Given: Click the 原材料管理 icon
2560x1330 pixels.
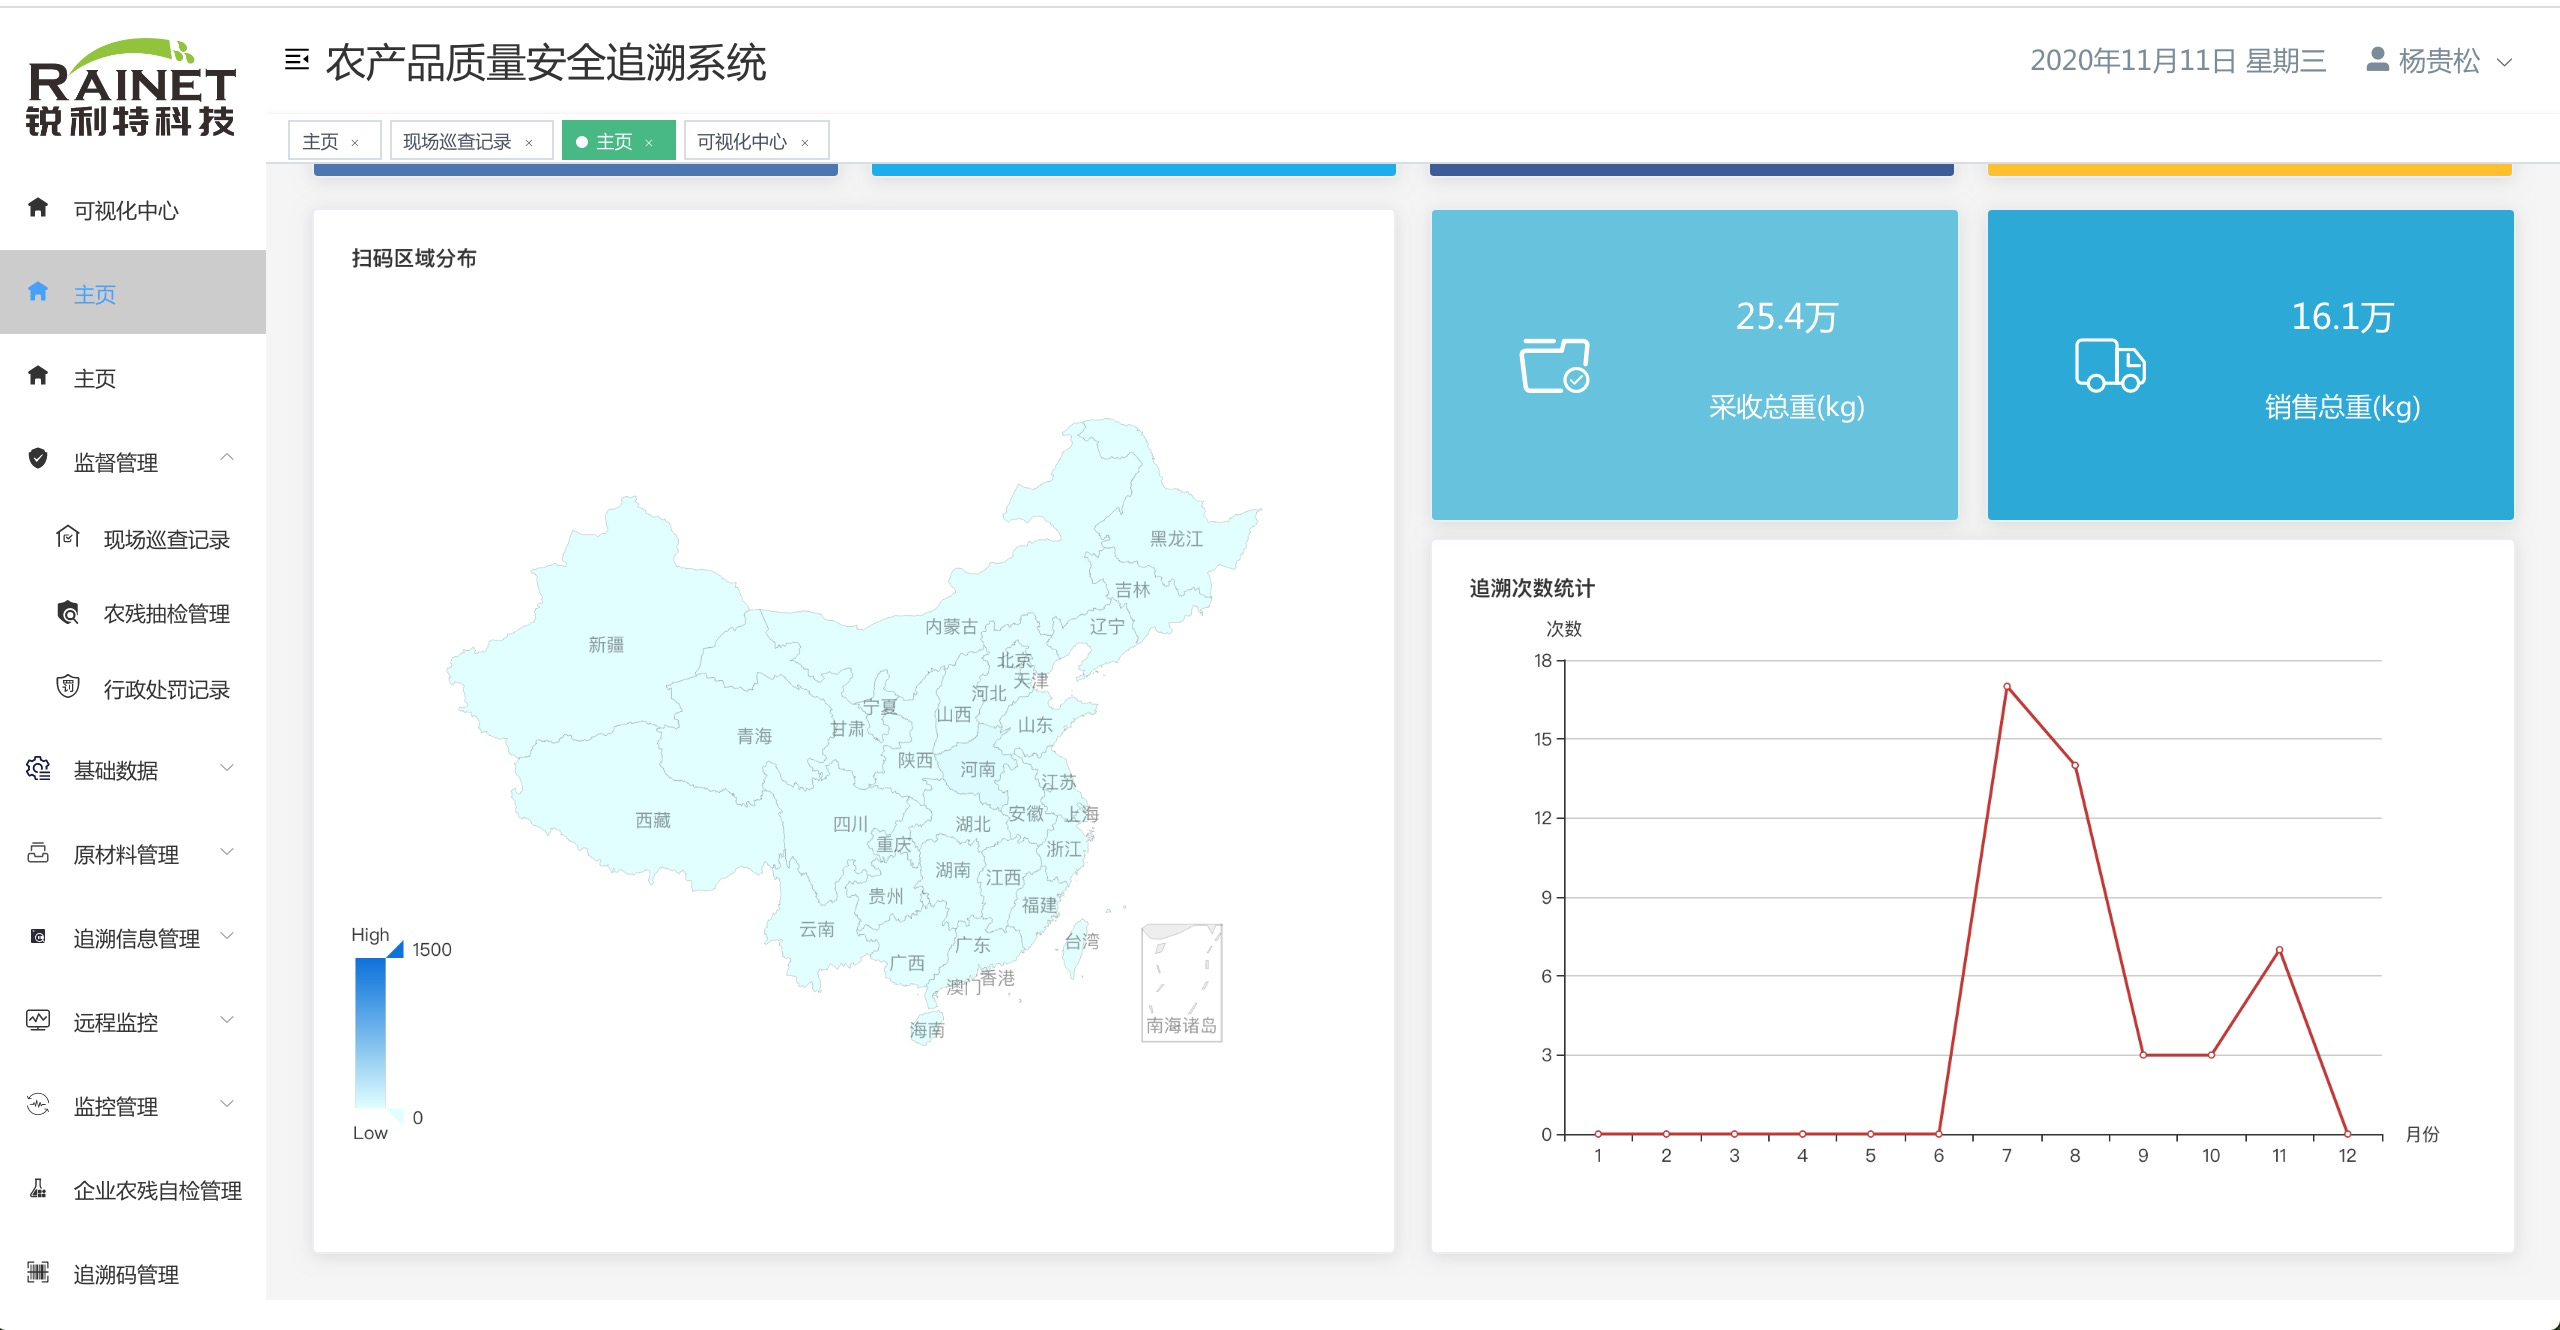Looking at the screenshot, I should pos(38,852).
